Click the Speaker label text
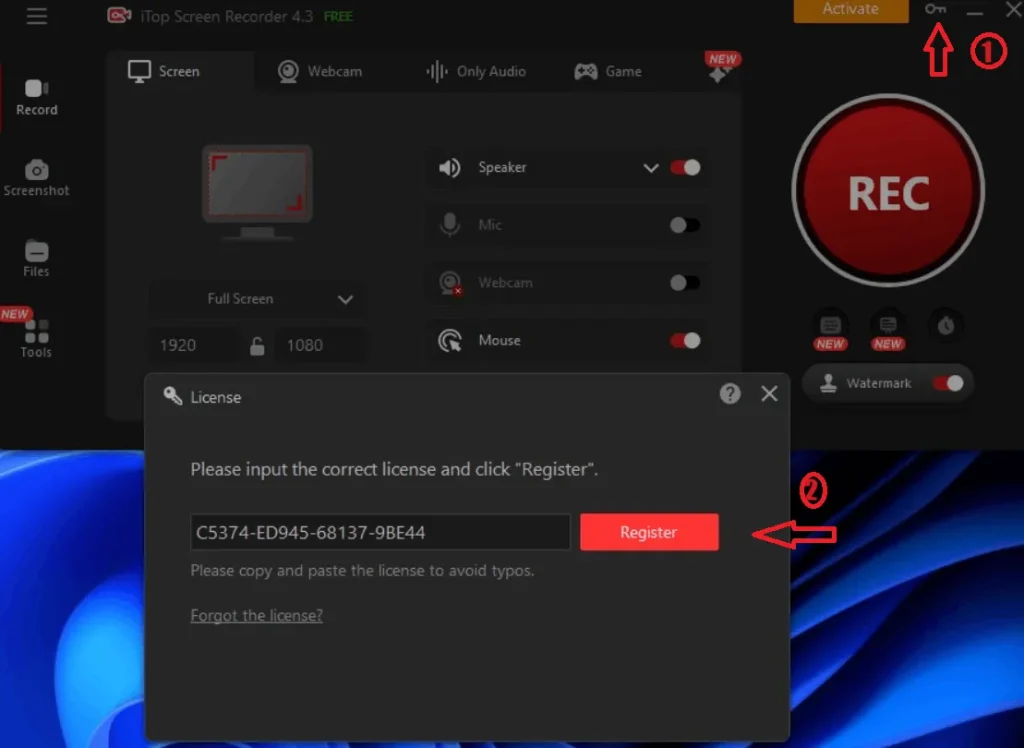The image size is (1024, 748). click(x=502, y=167)
